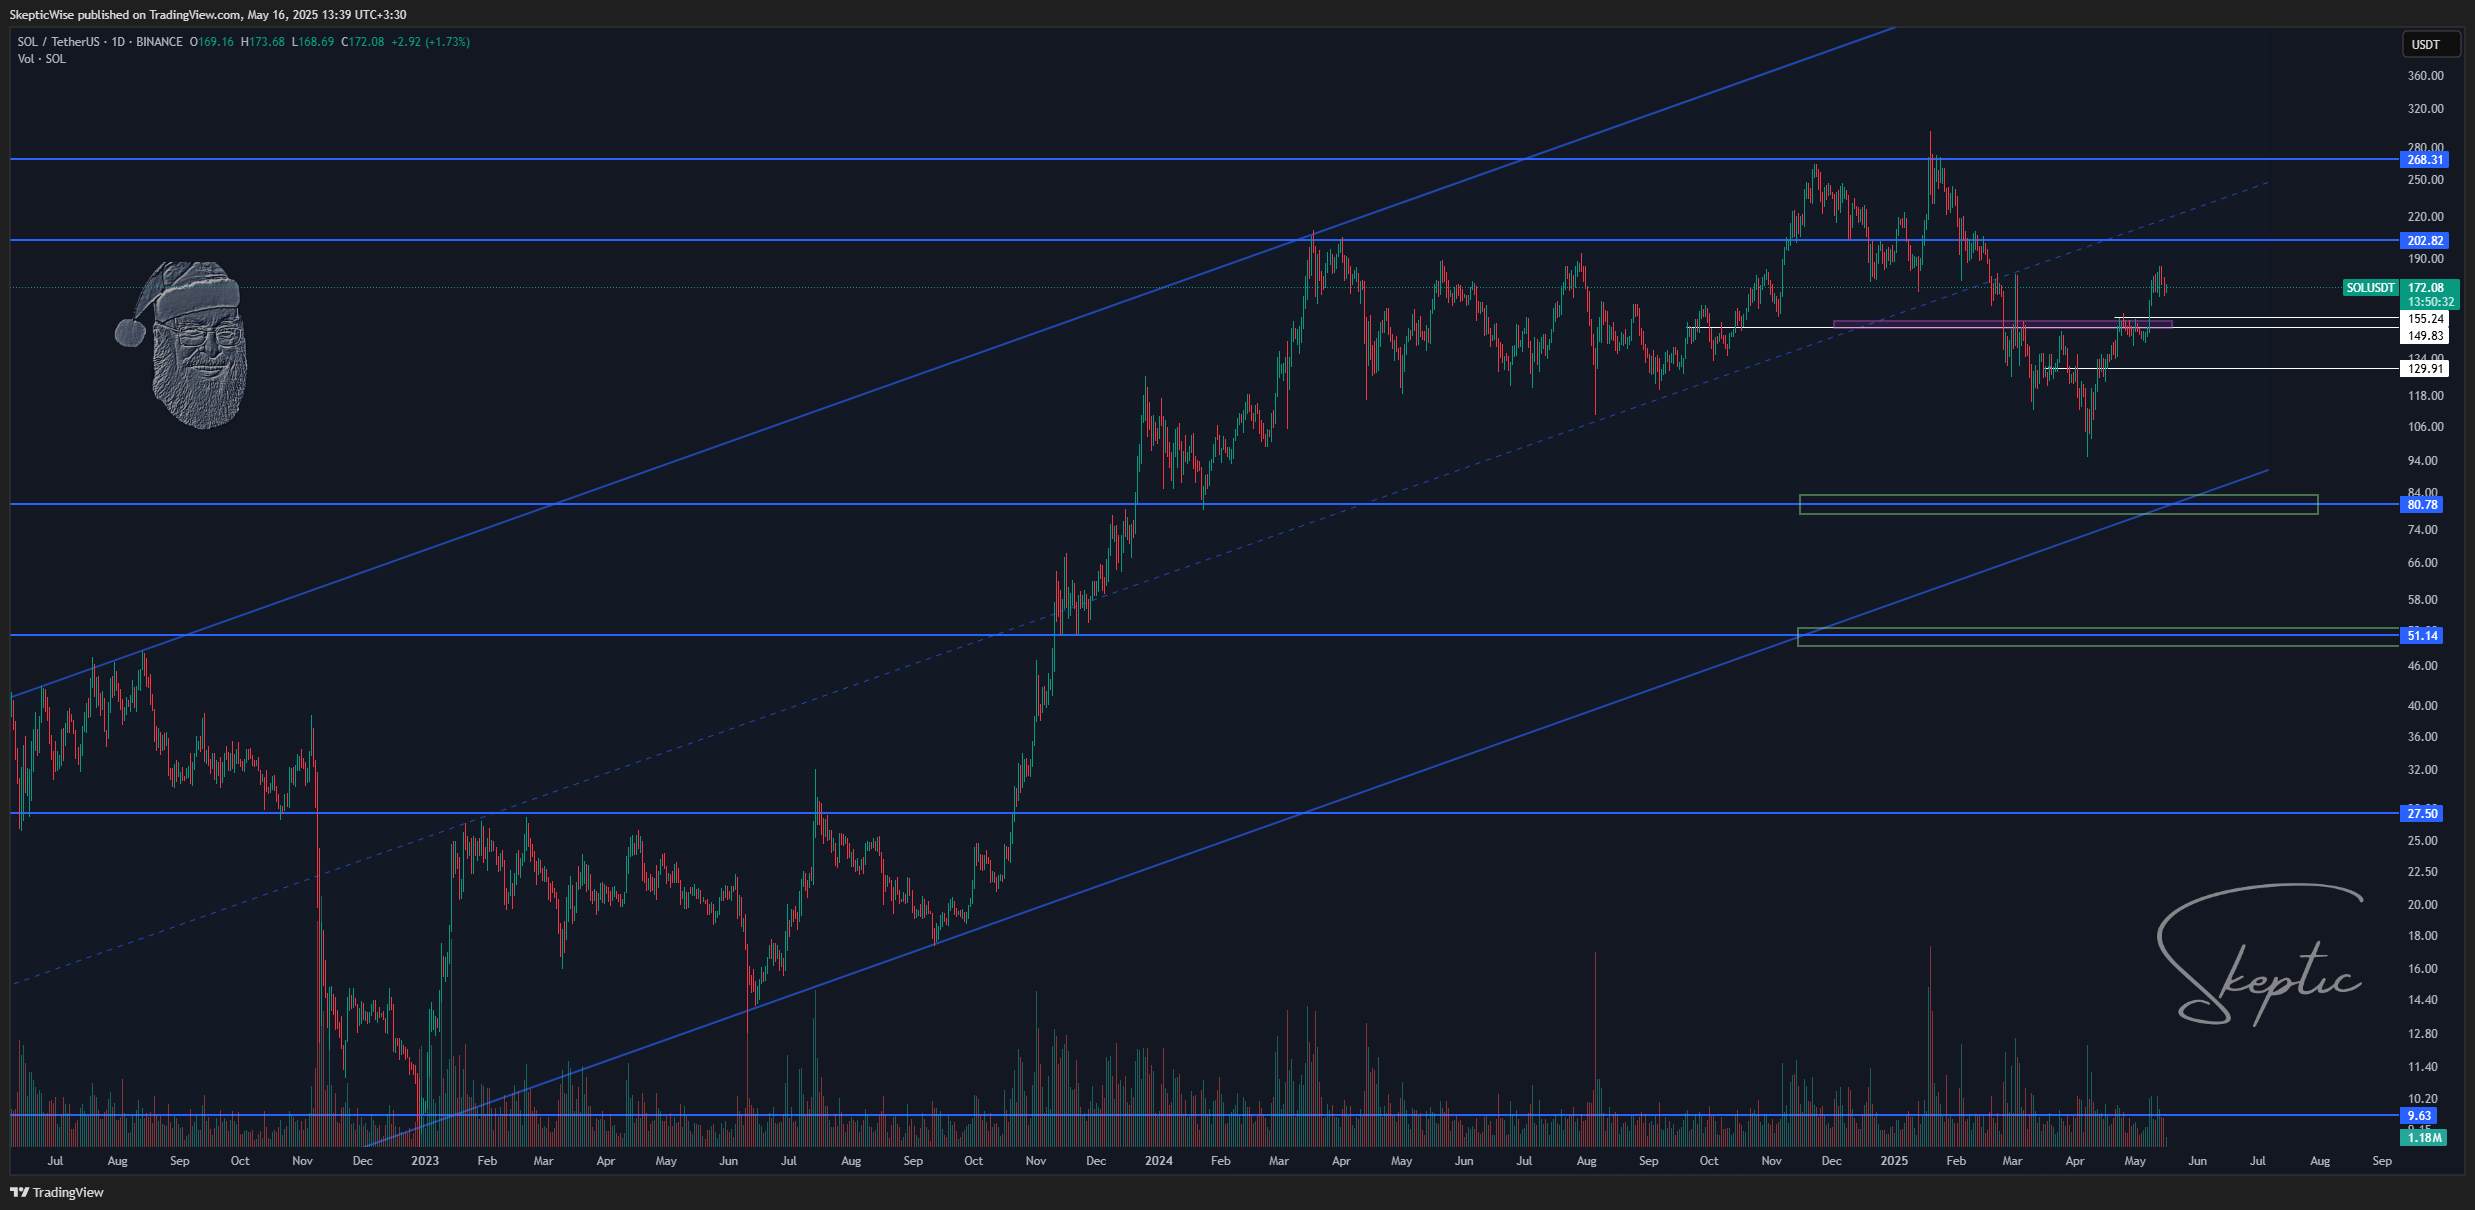Click the close price C172.08 value

tap(363, 42)
